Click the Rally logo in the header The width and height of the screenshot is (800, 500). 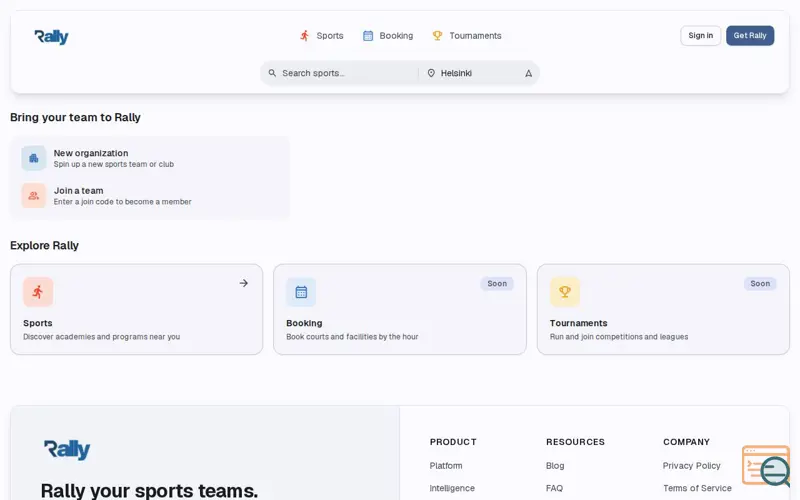(51, 37)
